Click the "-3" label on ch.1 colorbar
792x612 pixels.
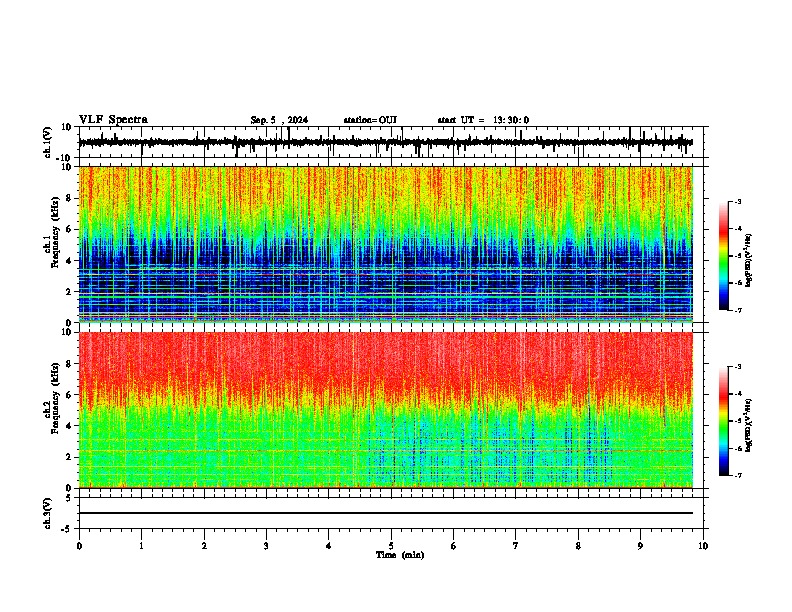click(737, 202)
